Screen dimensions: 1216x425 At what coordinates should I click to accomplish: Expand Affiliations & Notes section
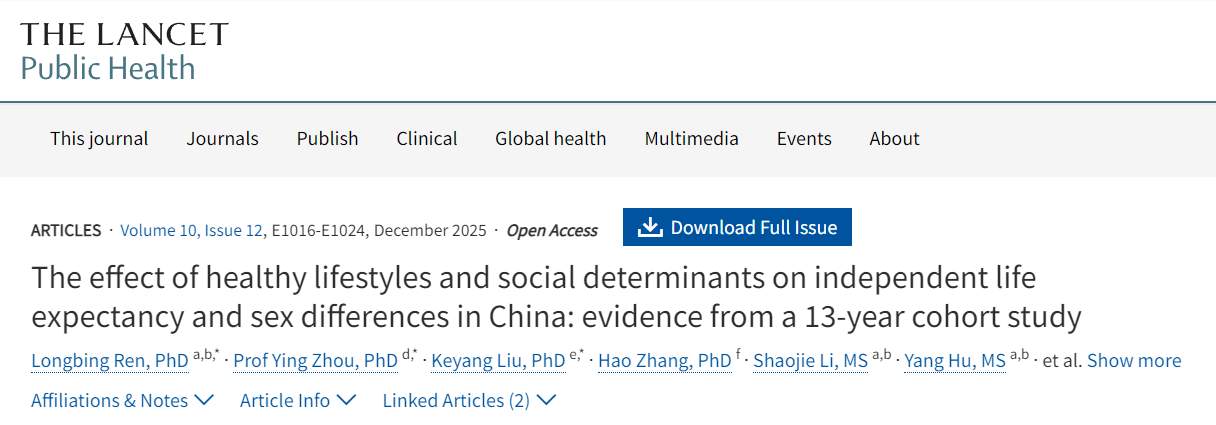coord(122,401)
